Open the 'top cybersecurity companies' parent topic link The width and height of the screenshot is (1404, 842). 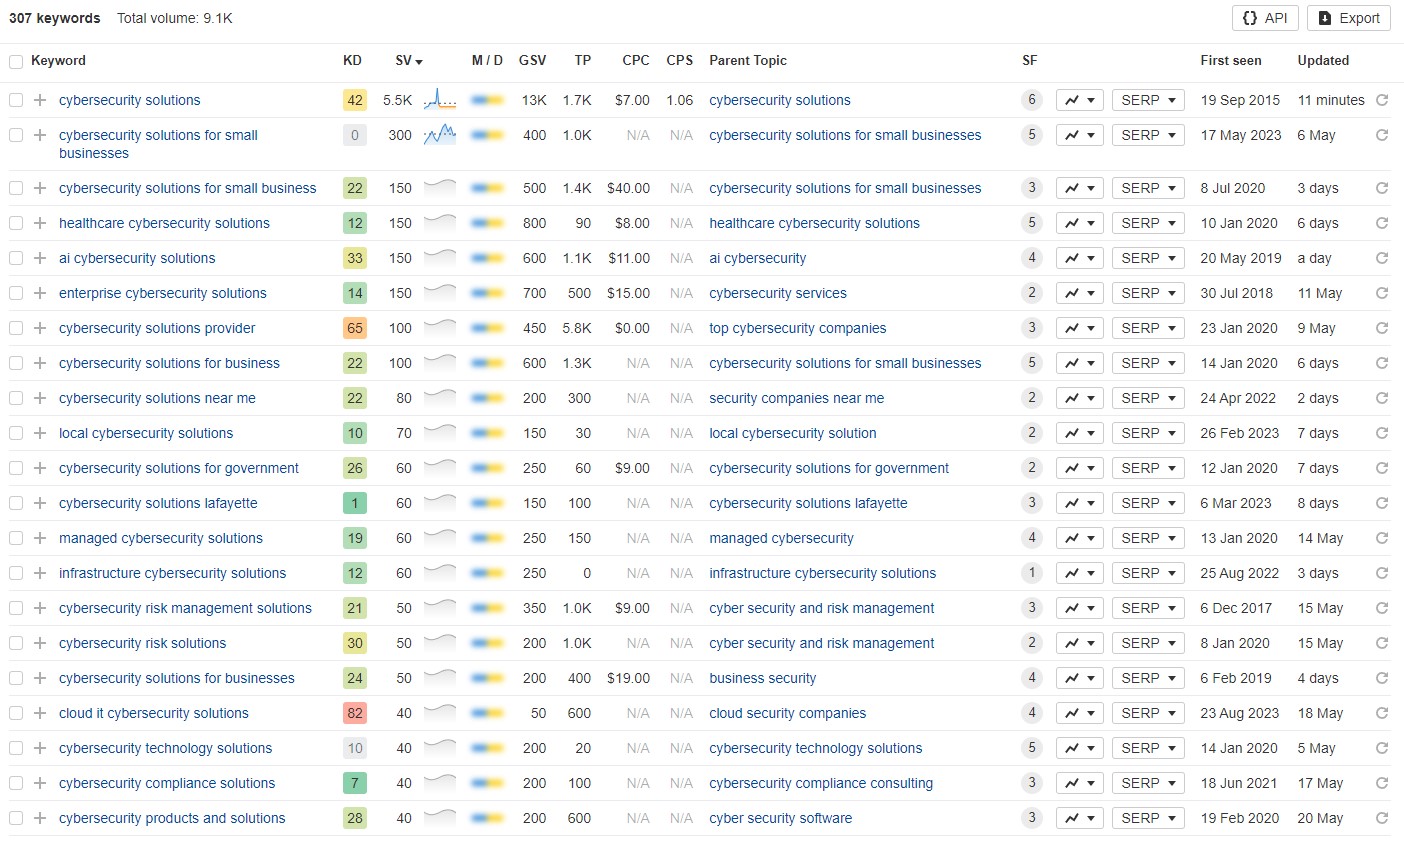point(797,328)
